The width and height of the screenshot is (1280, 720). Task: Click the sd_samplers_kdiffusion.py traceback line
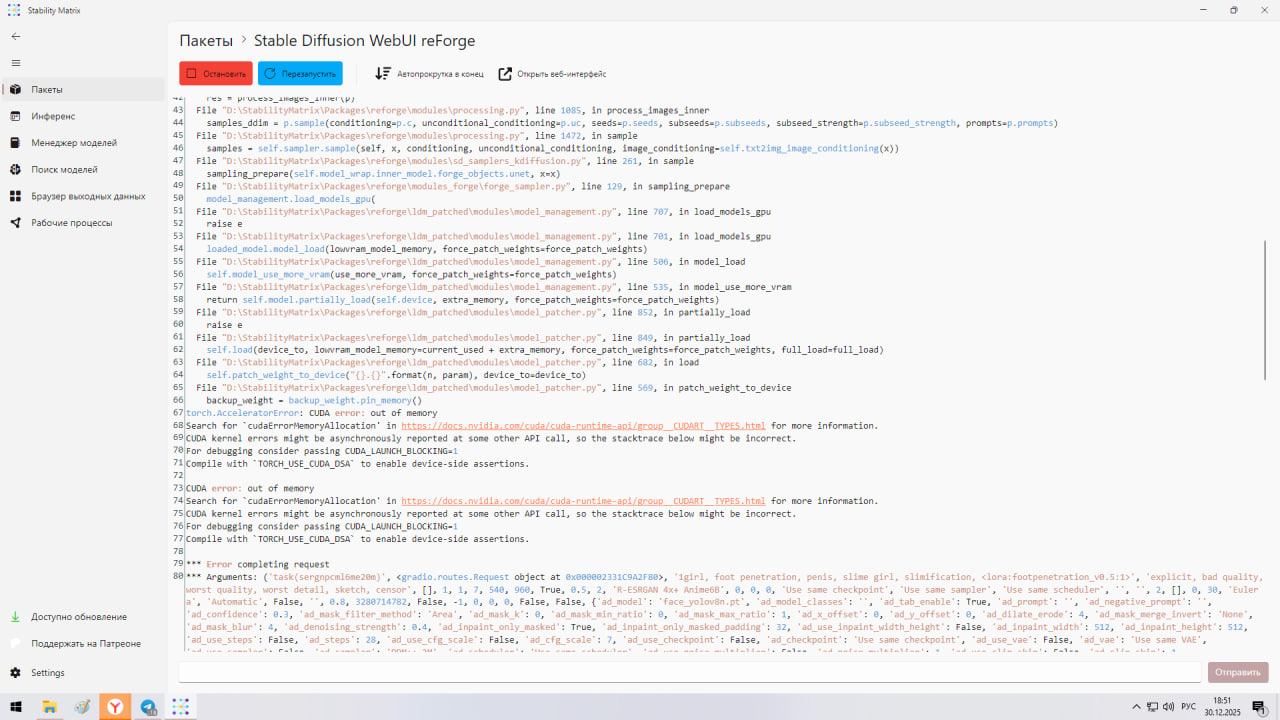pos(445,162)
